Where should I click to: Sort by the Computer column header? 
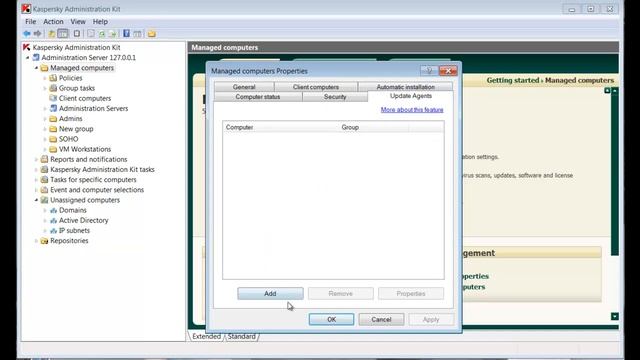point(281,127)
